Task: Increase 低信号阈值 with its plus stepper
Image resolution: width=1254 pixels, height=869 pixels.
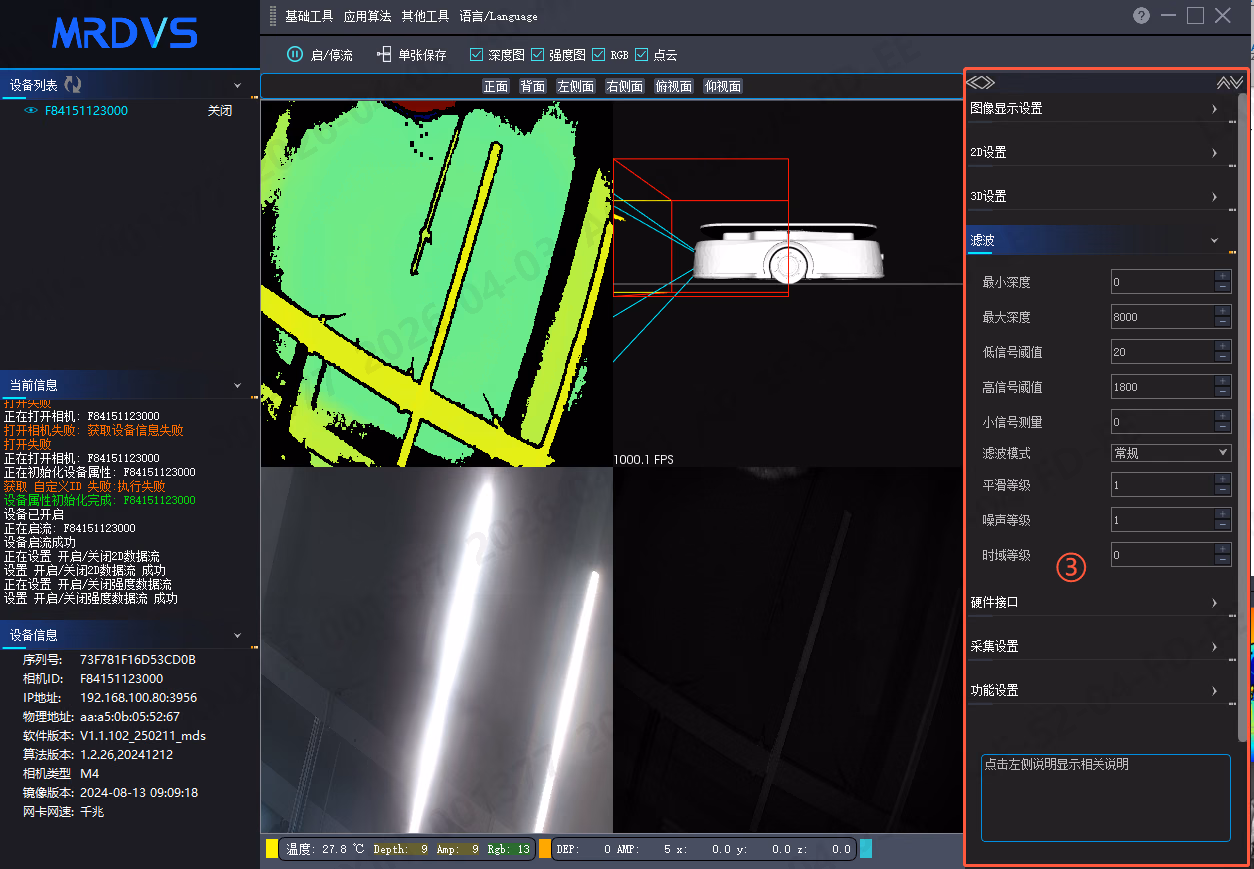Action: (1222, 346)
